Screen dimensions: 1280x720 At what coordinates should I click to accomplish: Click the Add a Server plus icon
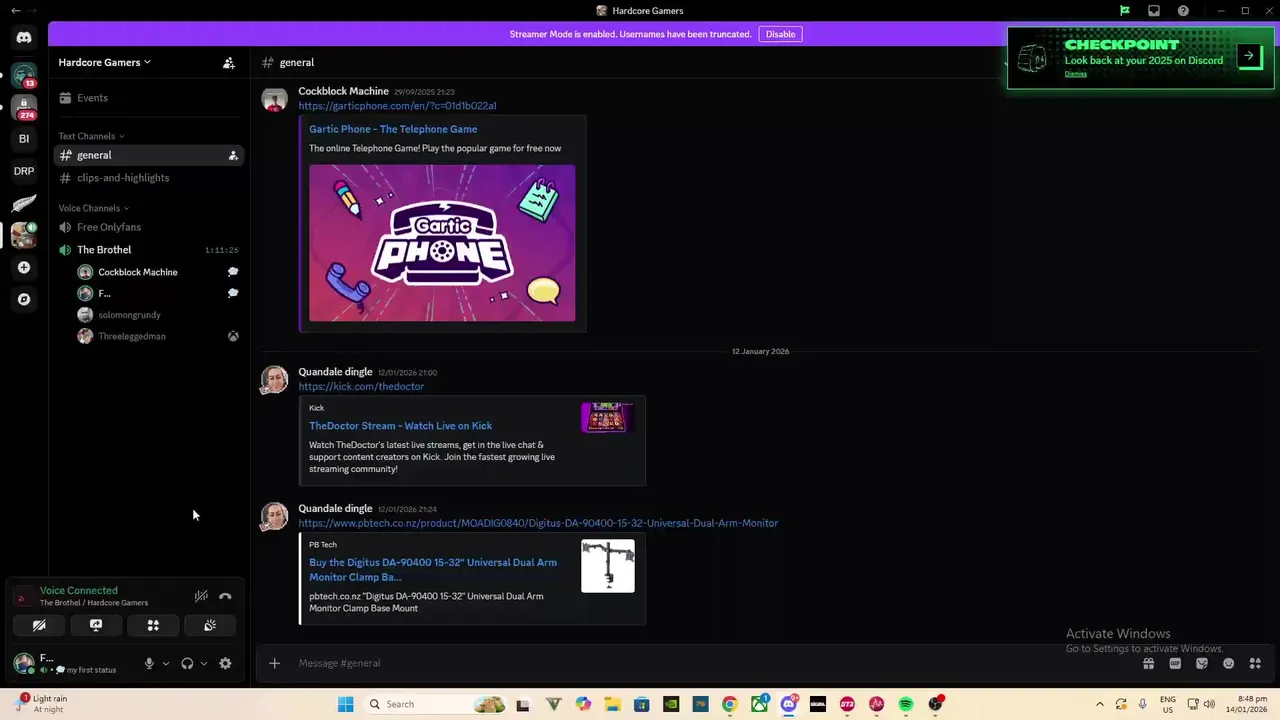click(24, 267)
